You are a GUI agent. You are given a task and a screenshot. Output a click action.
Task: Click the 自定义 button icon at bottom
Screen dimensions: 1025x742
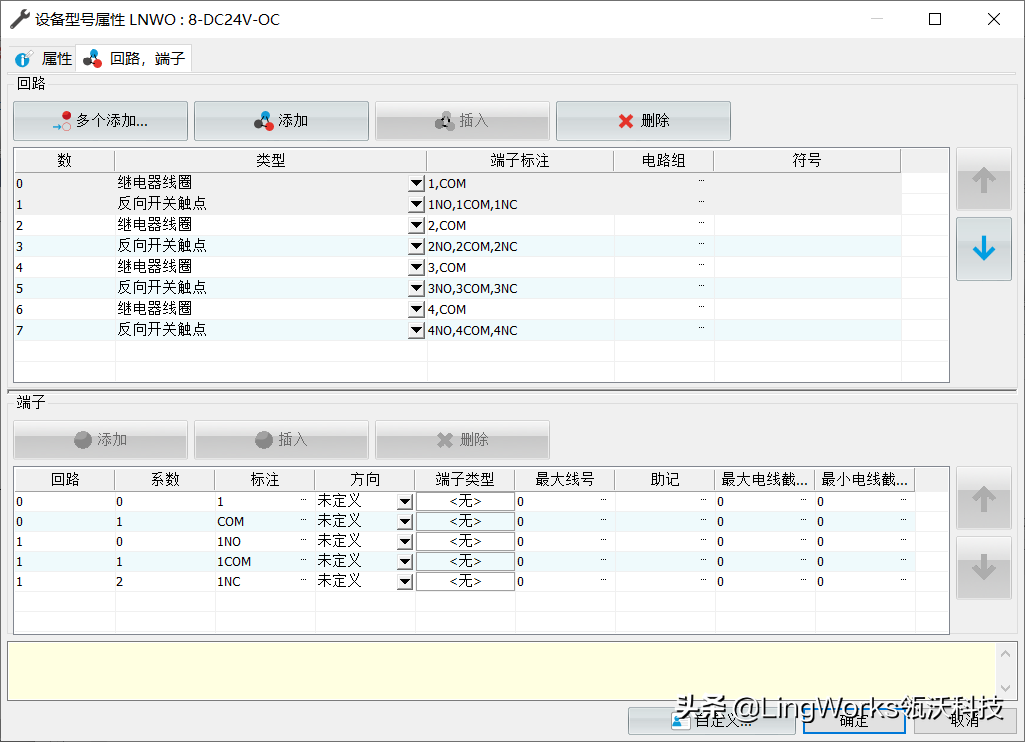click(682, 720)
